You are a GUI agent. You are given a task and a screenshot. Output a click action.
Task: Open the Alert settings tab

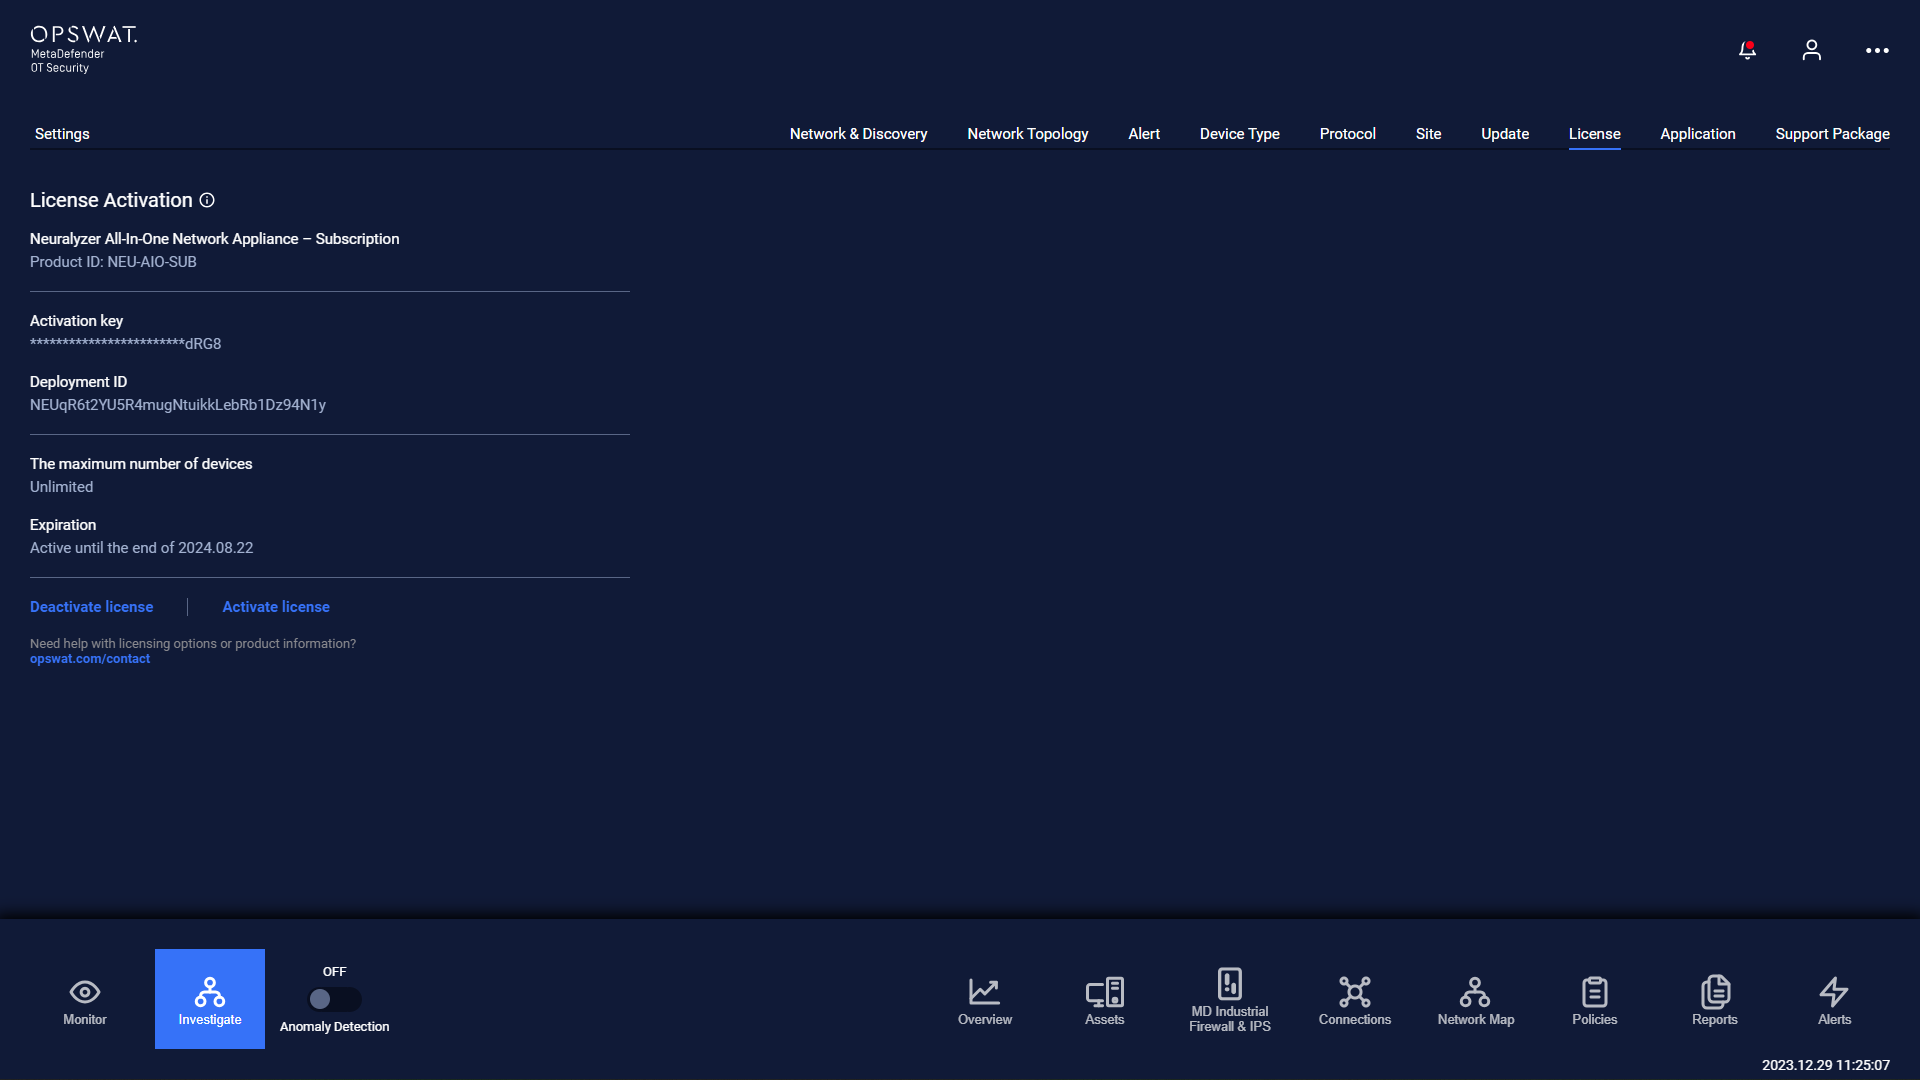1144,134
